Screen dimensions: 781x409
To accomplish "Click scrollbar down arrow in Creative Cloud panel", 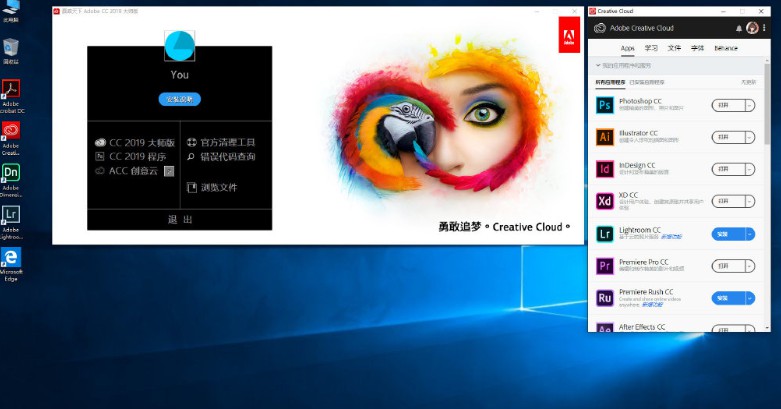I will point(768,328).
